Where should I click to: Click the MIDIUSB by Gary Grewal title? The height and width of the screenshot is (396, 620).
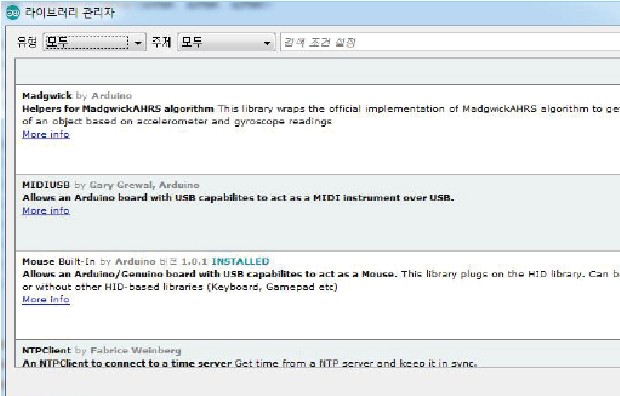pyautogui.click(x=111, y=185)
